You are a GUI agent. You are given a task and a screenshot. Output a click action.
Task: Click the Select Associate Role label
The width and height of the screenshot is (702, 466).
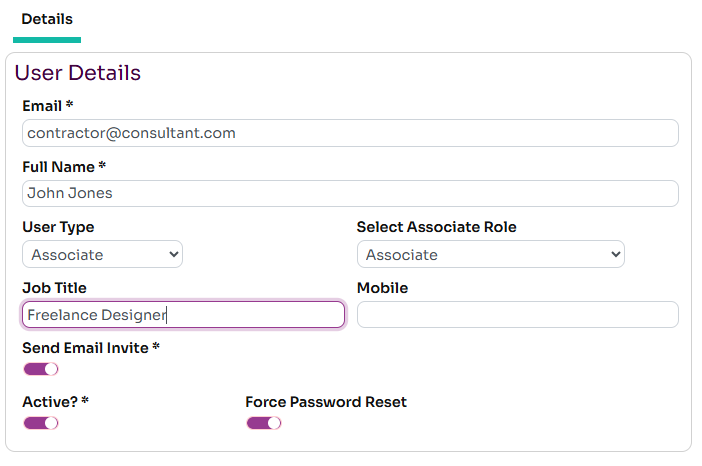(x=436, y=227)
